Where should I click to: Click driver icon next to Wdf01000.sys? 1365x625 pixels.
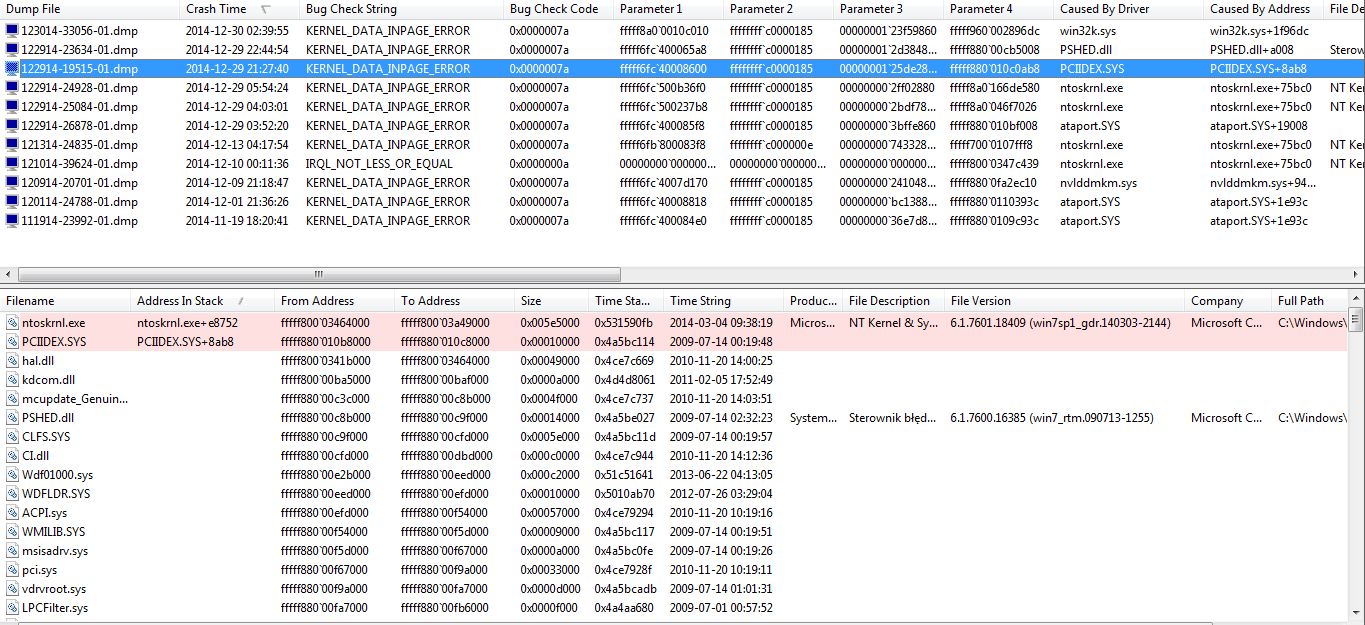[x=12, y=475]
